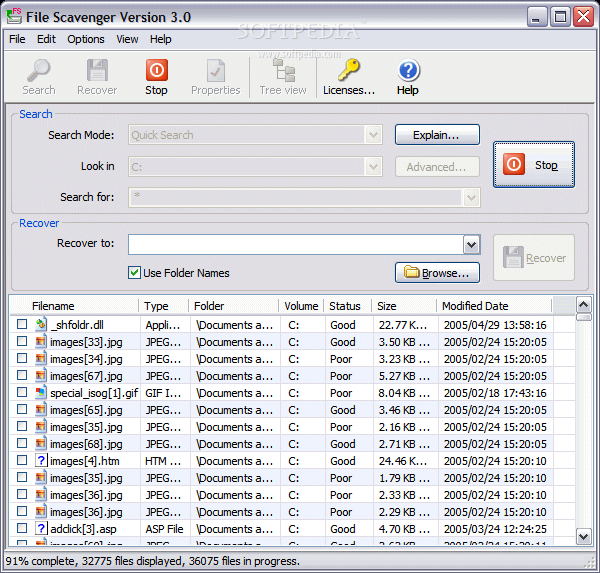Click the 91% complete status bar text
600x573 pixels.
click(152, 561)
